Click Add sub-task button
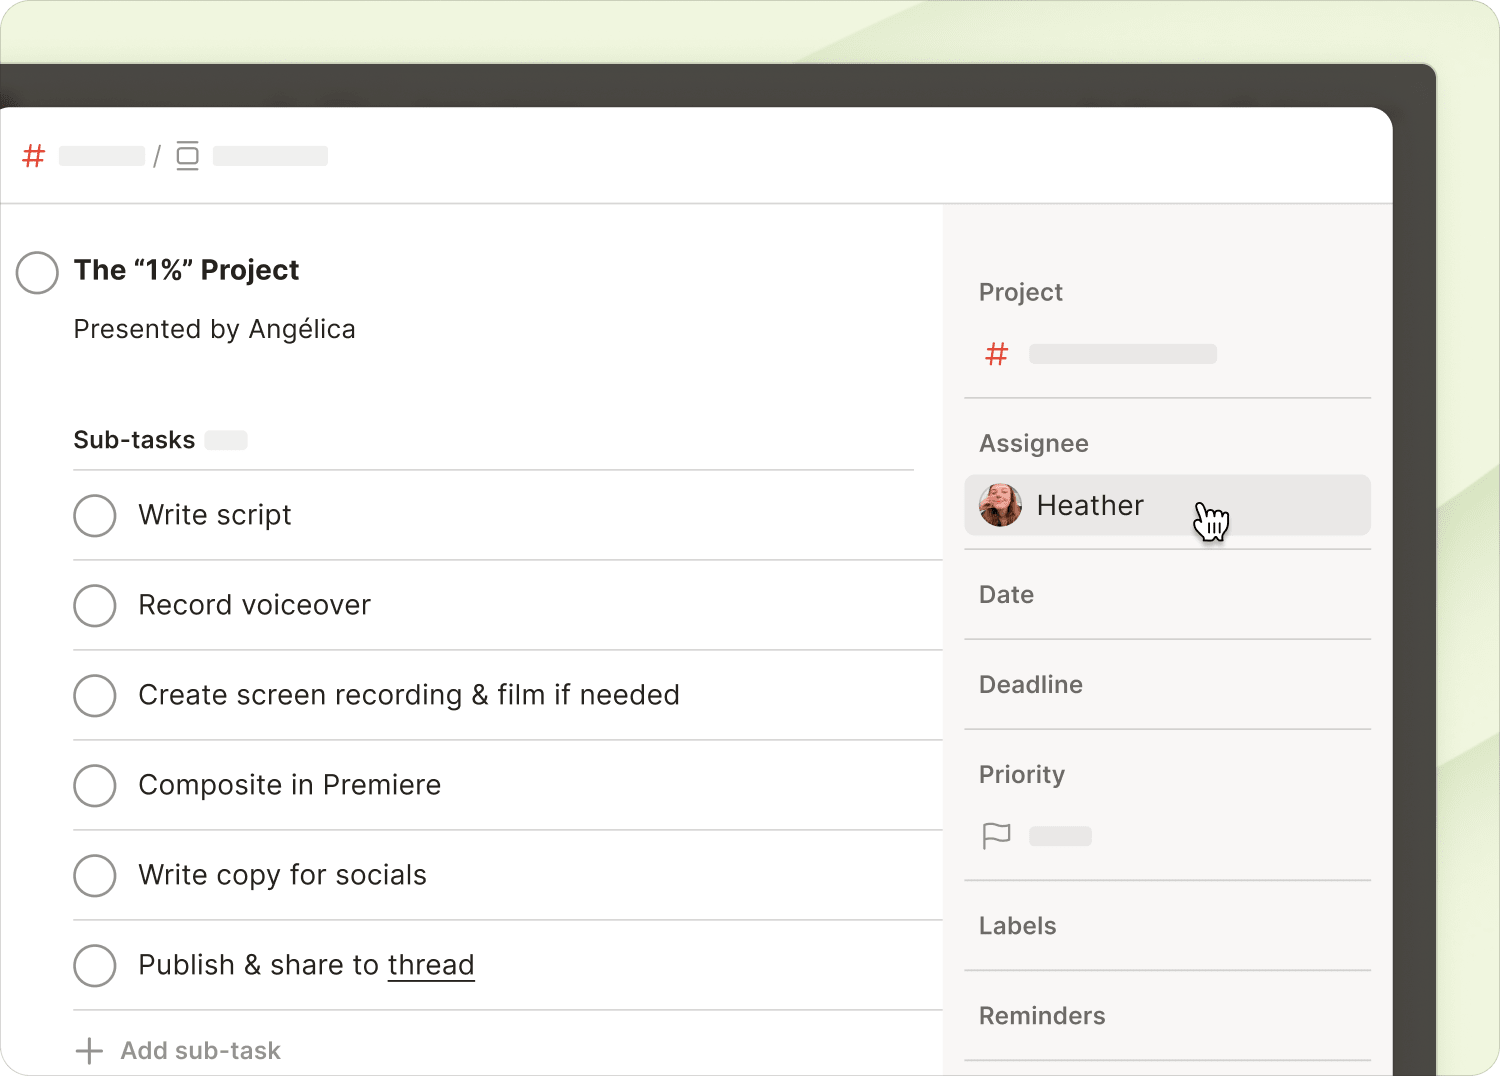Image resolution: width=1500 pixels, height=1076 pixels. pyautogui.click(x=178, y=1051)
